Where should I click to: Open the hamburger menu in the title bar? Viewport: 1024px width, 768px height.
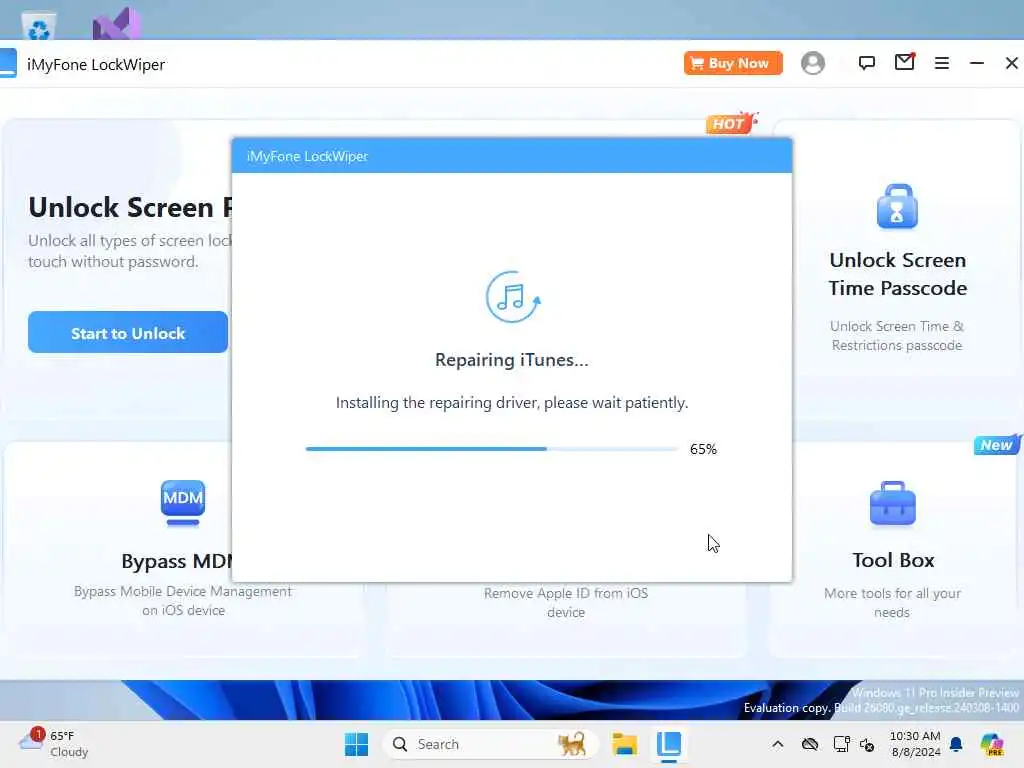click(942, 63)
